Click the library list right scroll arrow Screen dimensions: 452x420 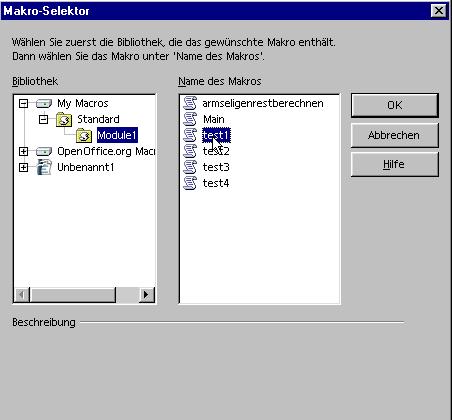[x=146, y=295]
